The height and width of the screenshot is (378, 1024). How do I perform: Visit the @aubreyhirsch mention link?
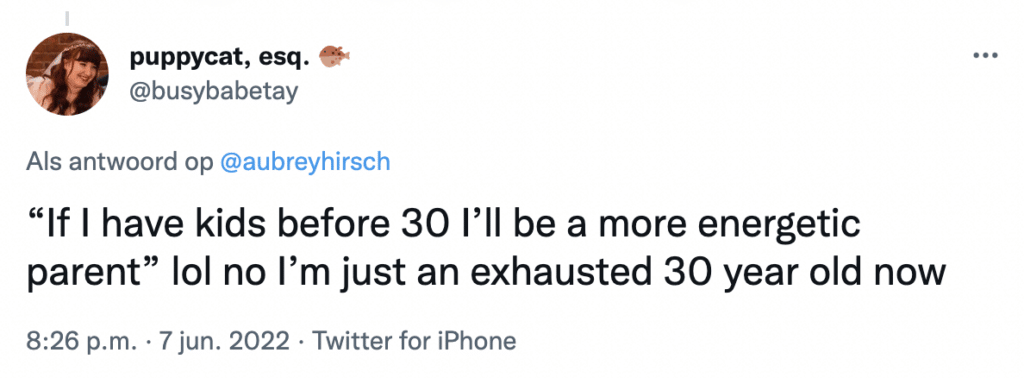[x=306, y=161]
